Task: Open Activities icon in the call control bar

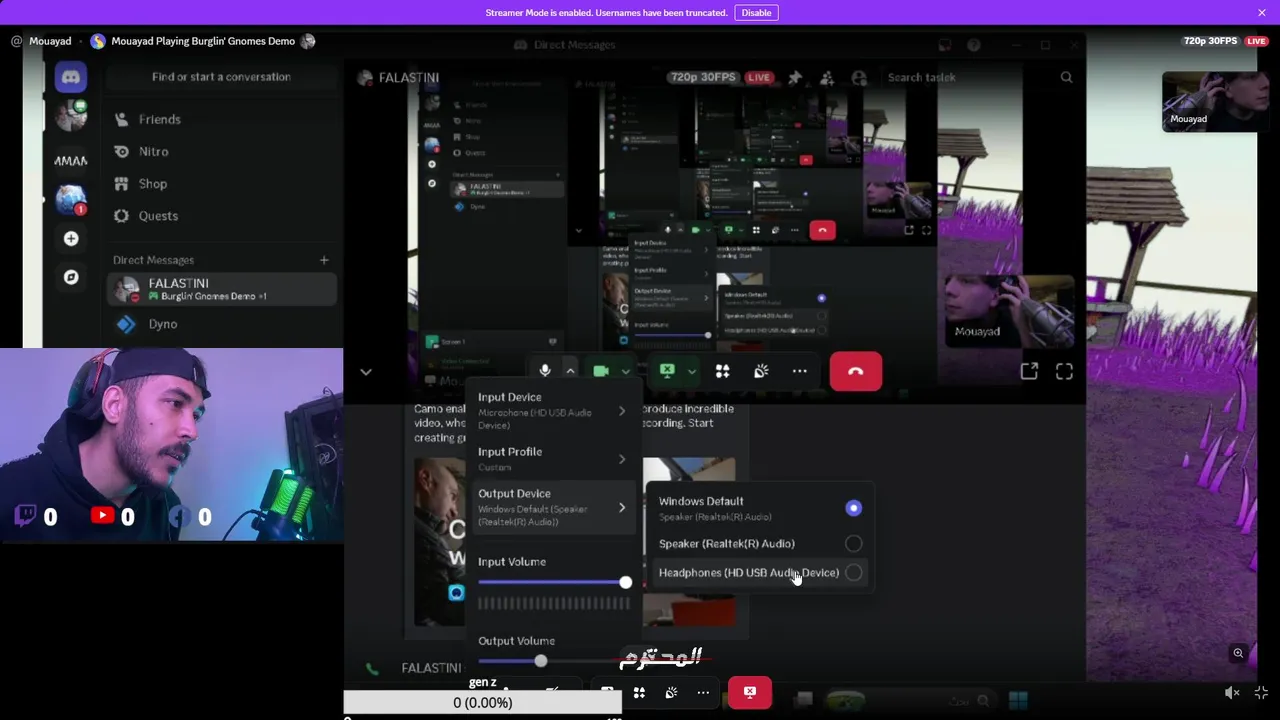Action: click(722, 371)
